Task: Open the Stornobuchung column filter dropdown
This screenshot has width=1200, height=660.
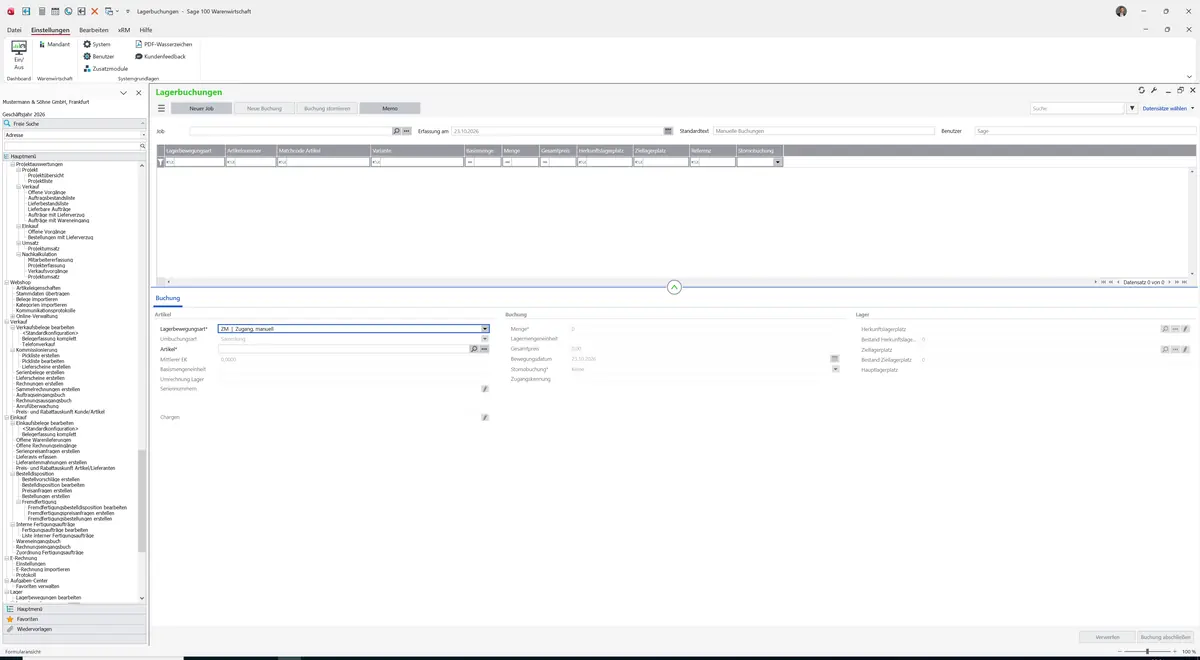Action: (778, 161)
